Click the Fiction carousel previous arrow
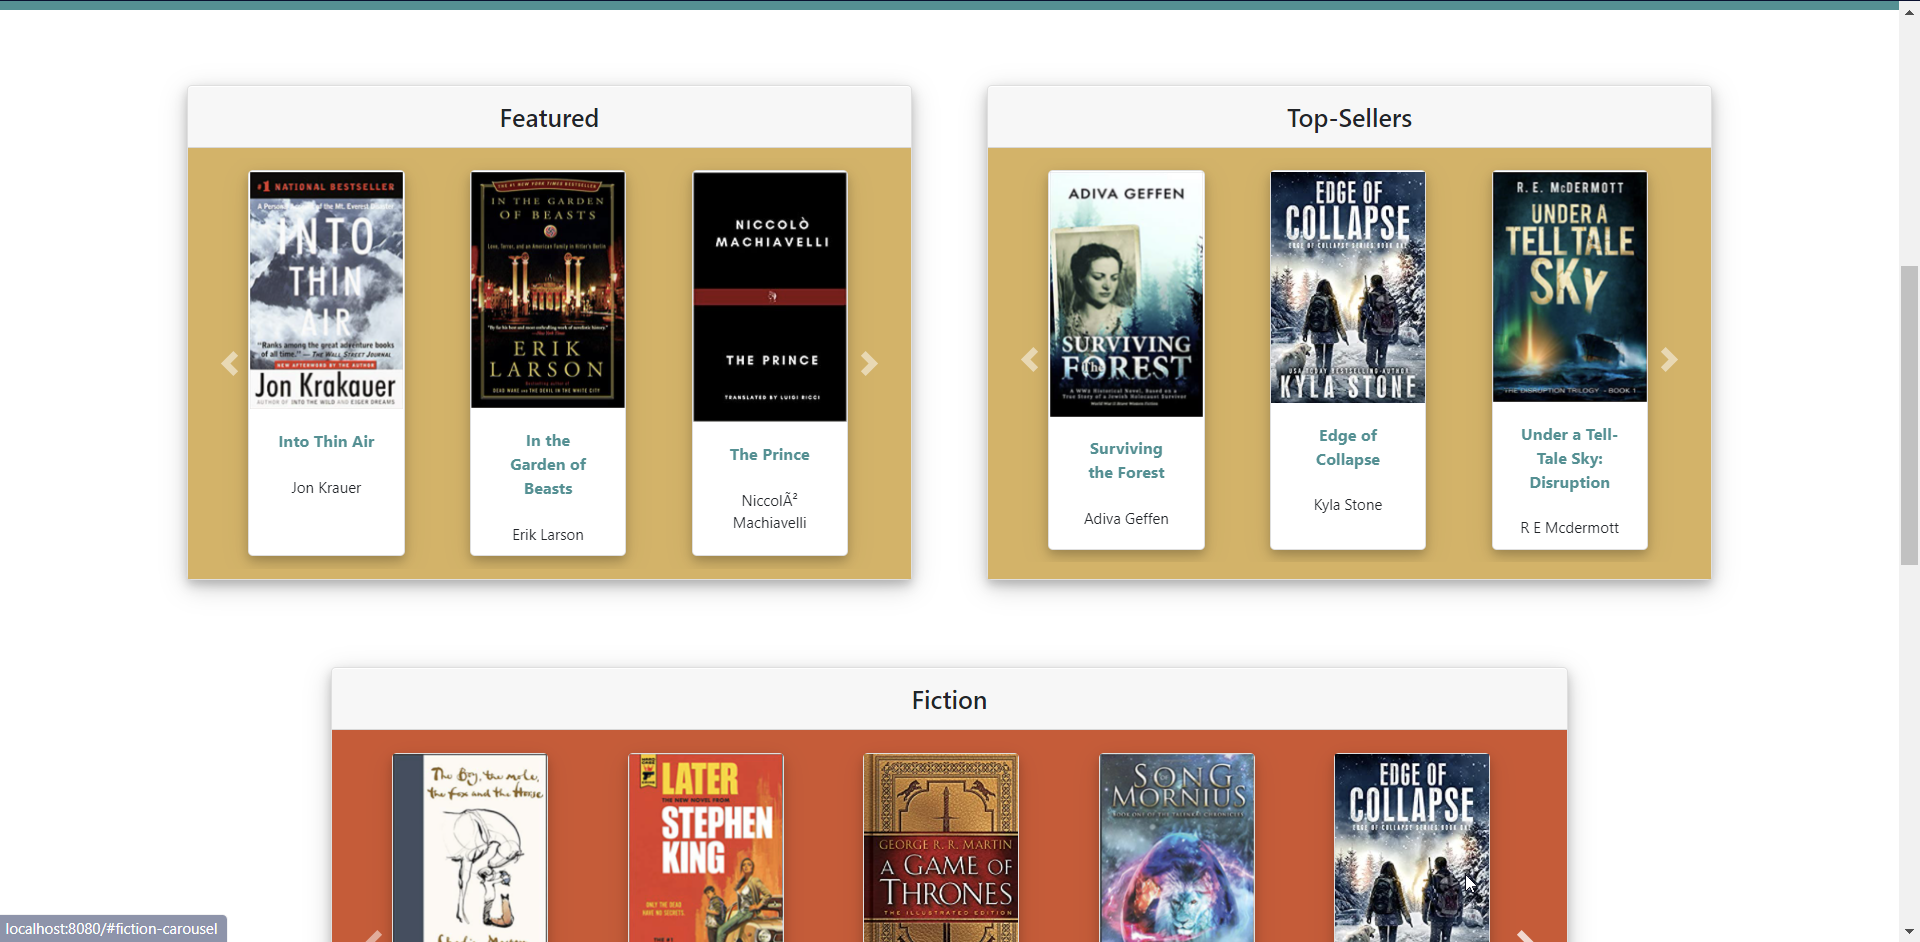The width and height of the screenshot is (1920, 942). pyautogui.click(x=373, y=935)
